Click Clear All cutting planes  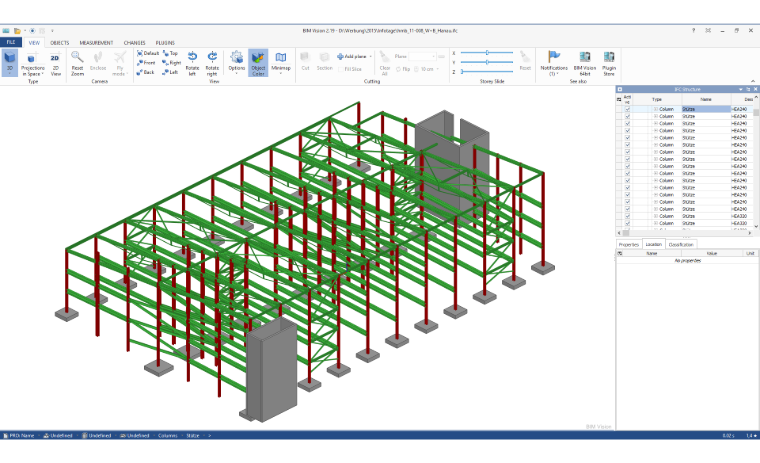tap(385, 63)
